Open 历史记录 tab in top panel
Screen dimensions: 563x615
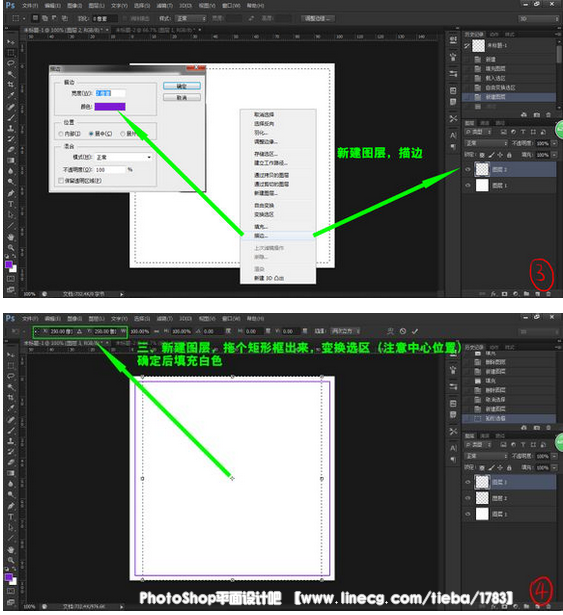tap(474, 35)
